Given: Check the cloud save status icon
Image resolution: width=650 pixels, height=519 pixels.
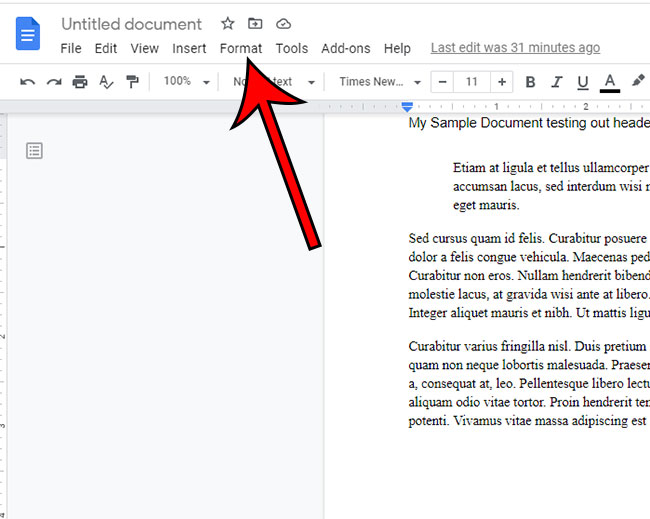Looking at the screenshot, I should [x=284, y=23].
